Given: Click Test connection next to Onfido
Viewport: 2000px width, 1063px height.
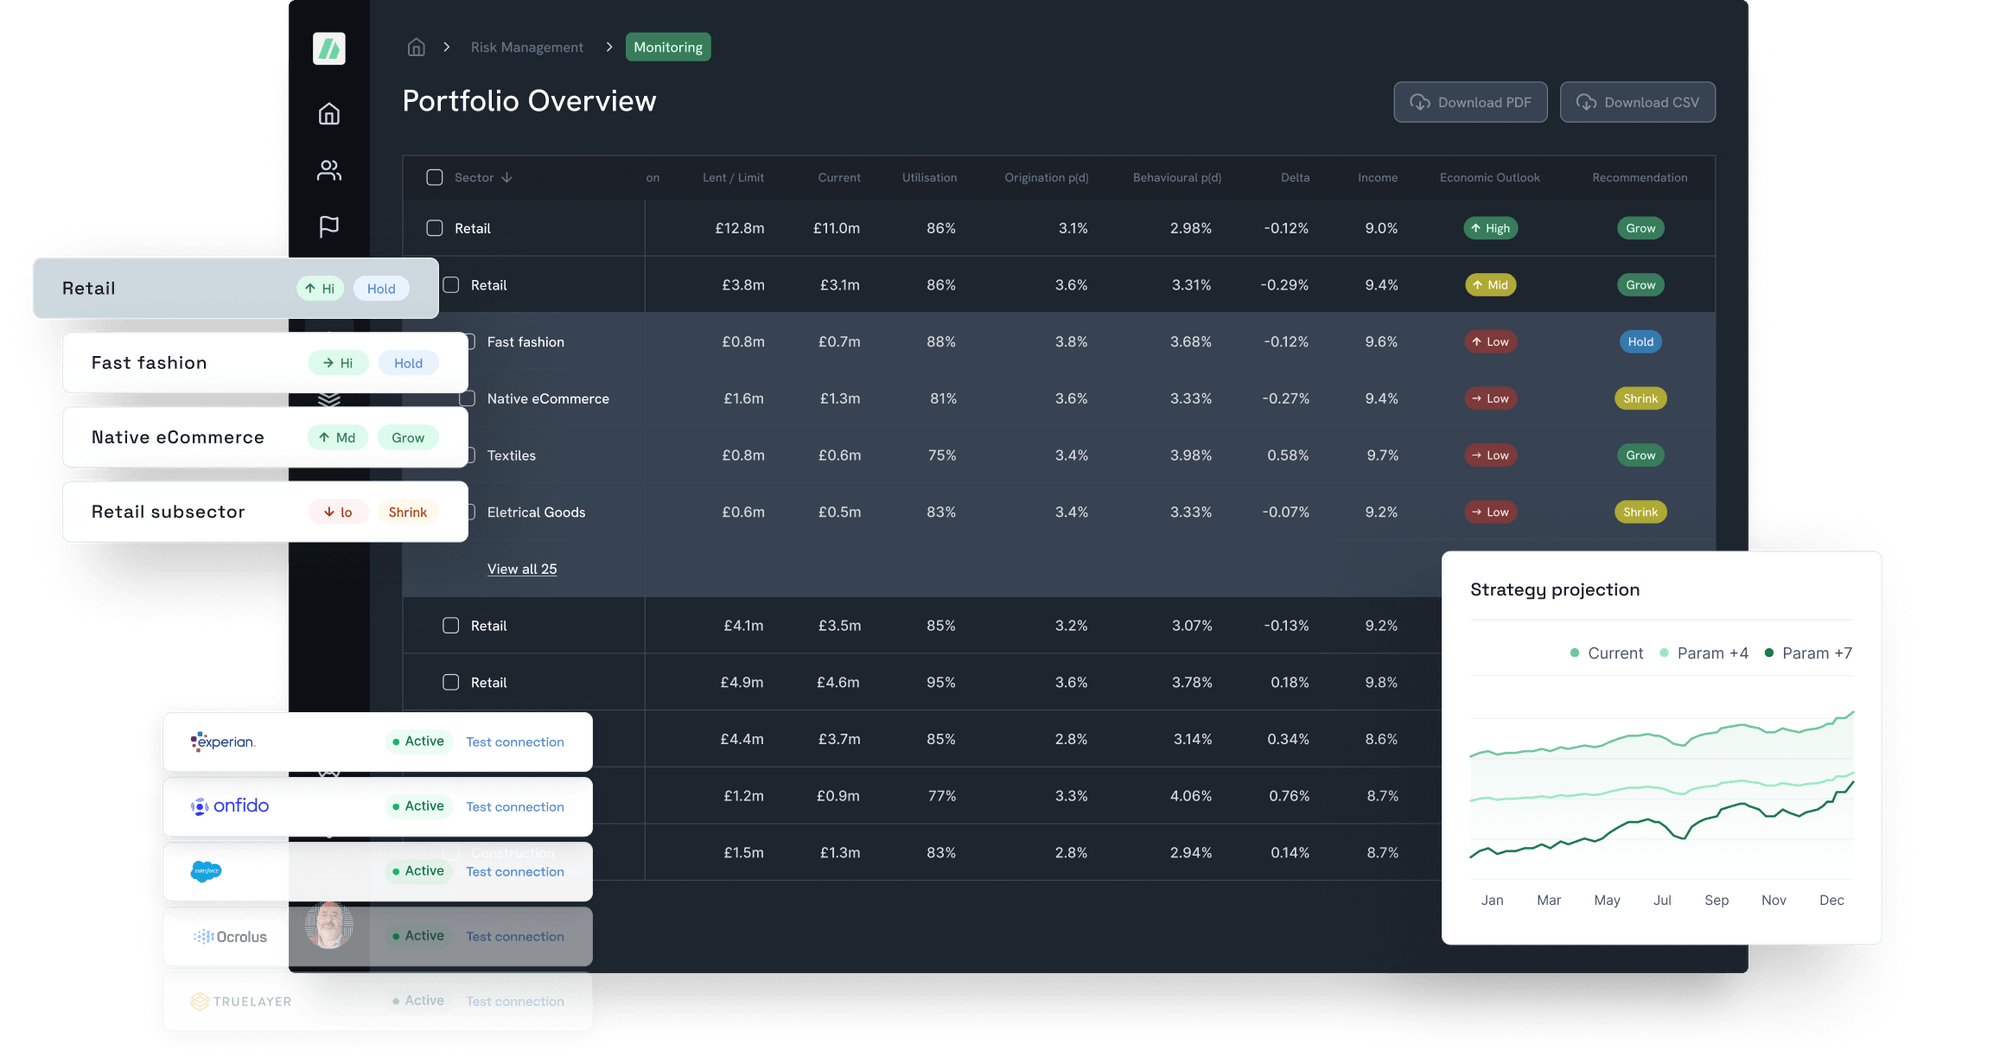Looking at the screenshot, I should (515, 806).
